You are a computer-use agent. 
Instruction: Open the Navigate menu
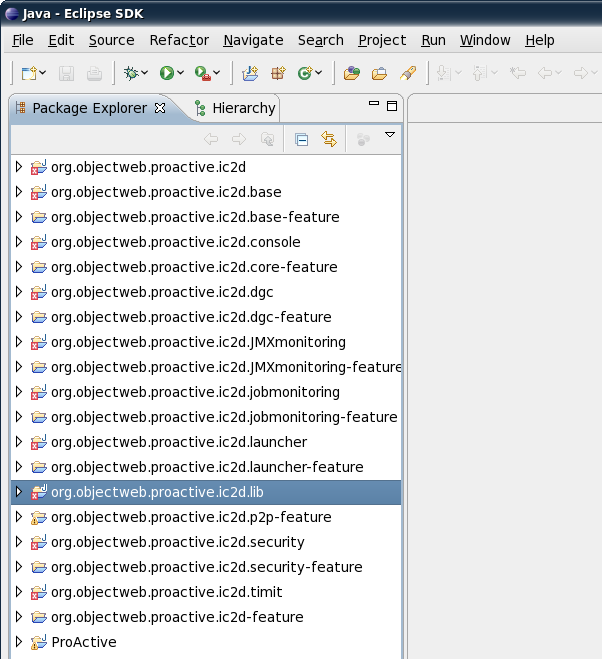coord(253,40)
